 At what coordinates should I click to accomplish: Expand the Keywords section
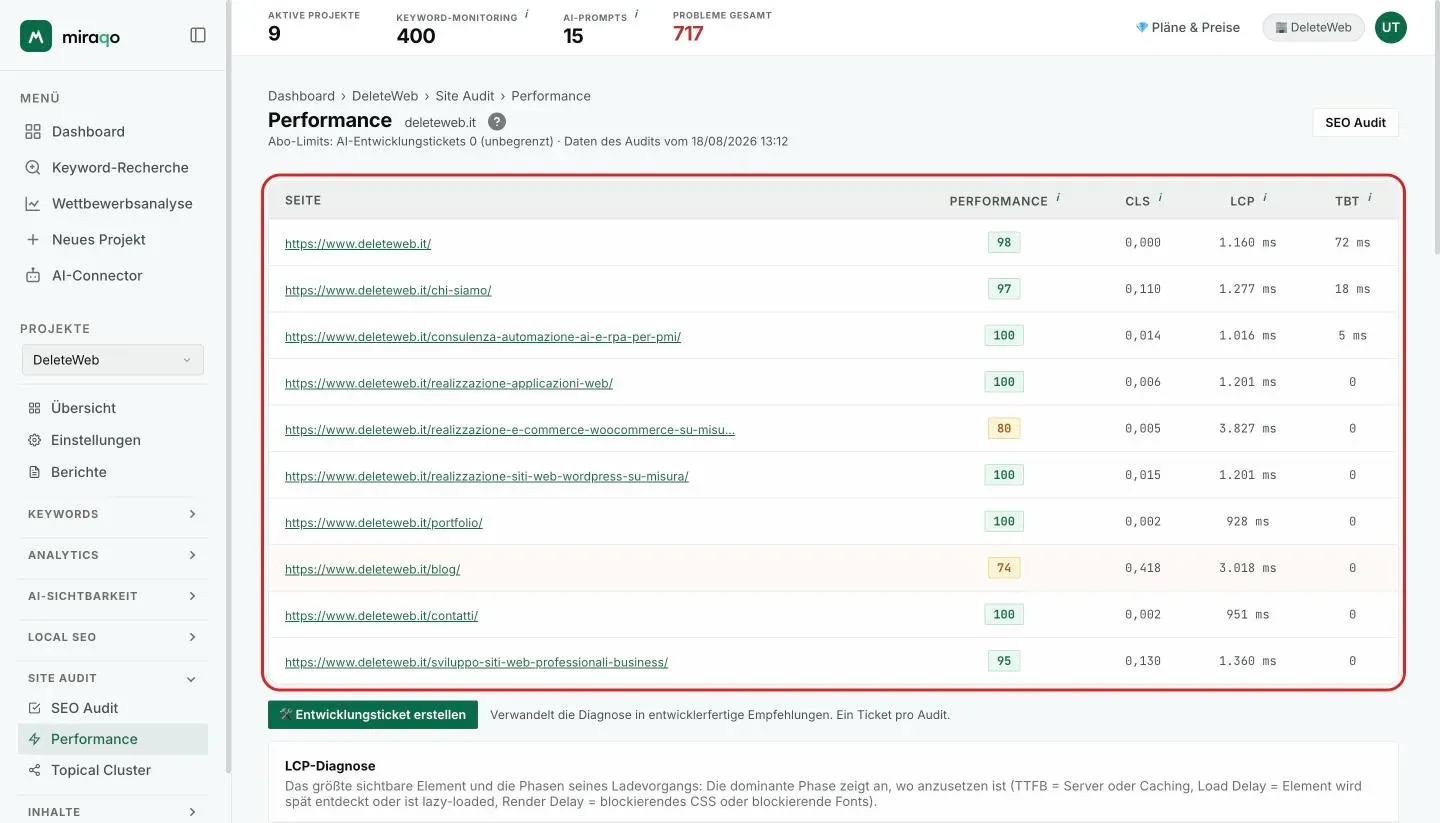click(112, 514)
